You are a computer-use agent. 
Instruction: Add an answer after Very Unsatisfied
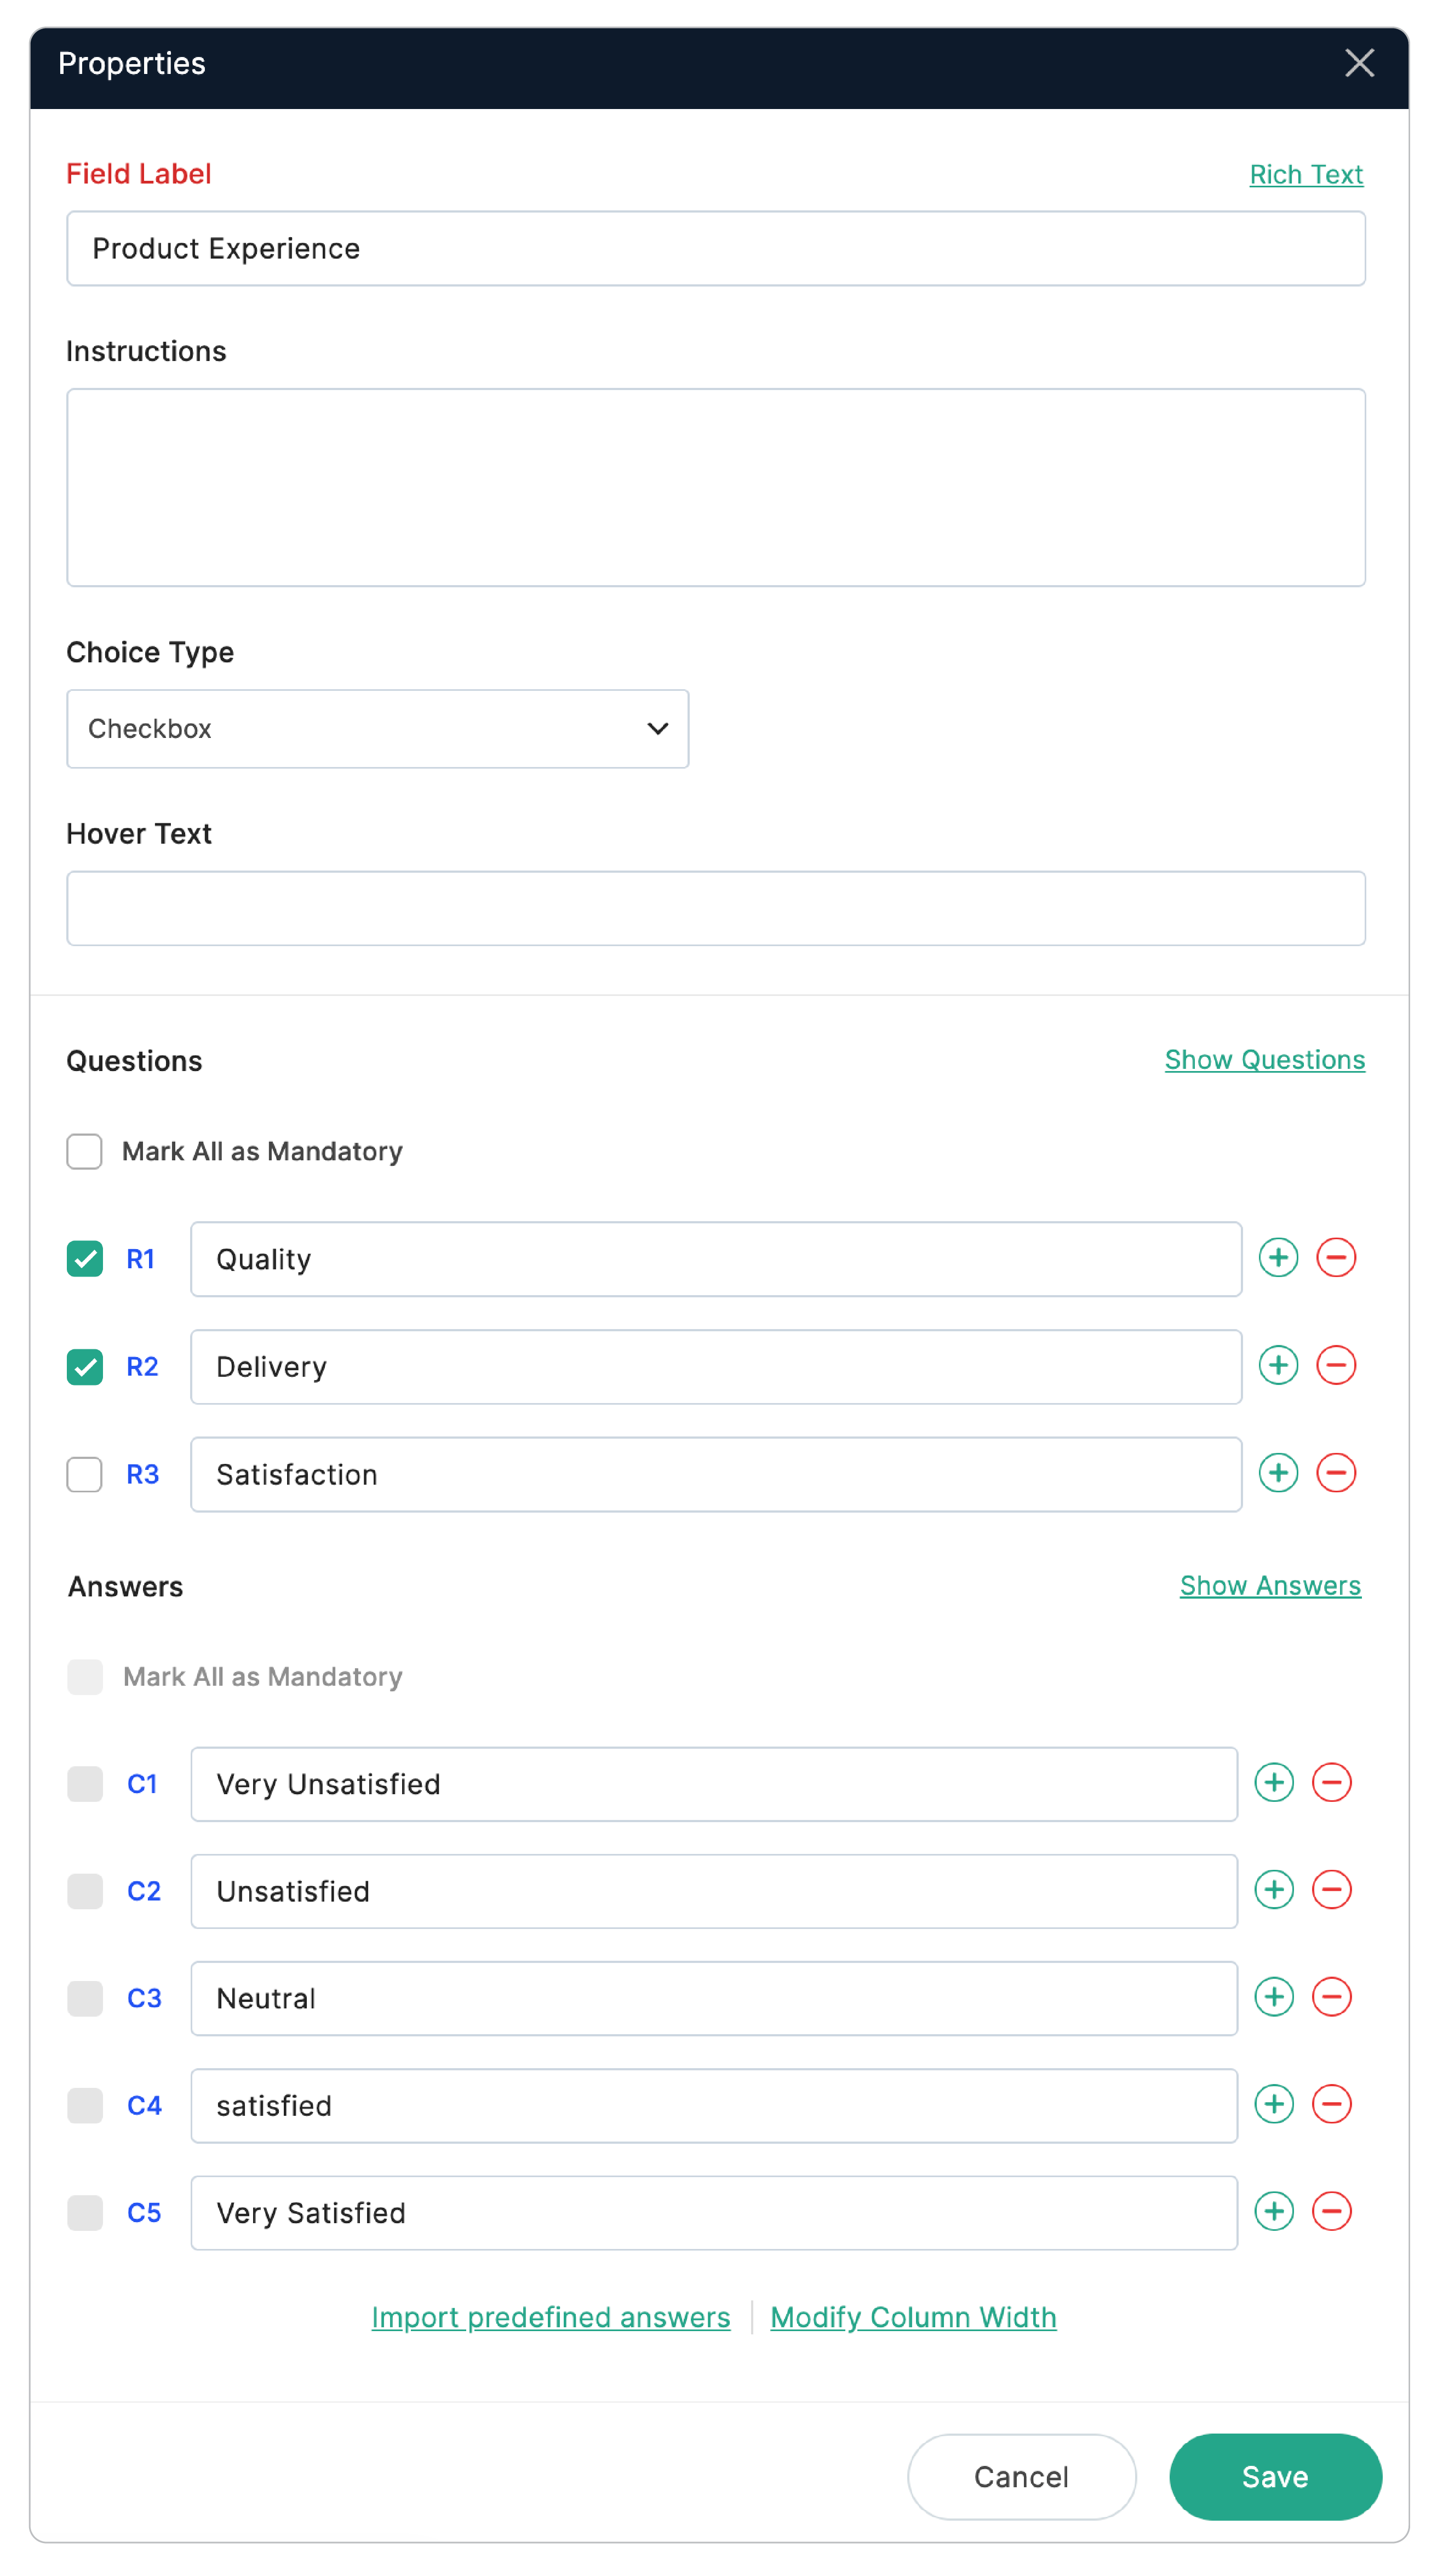coord(1273,1783)
